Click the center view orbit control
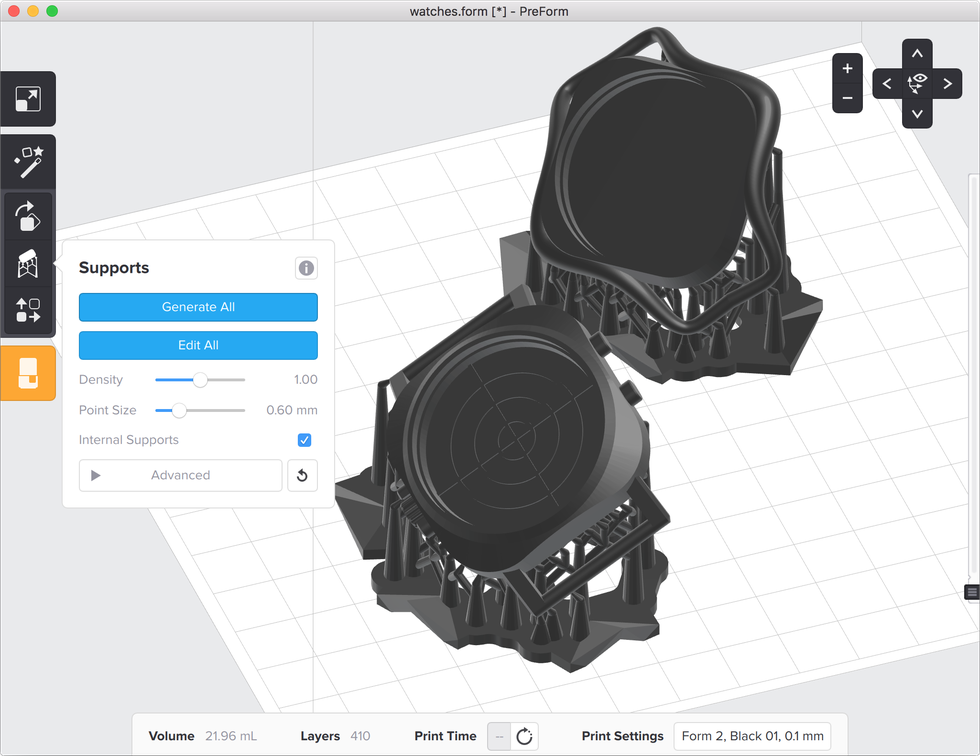Image resolution: width=980 pixels, height=756 pixels. click(x=917, y=83)
